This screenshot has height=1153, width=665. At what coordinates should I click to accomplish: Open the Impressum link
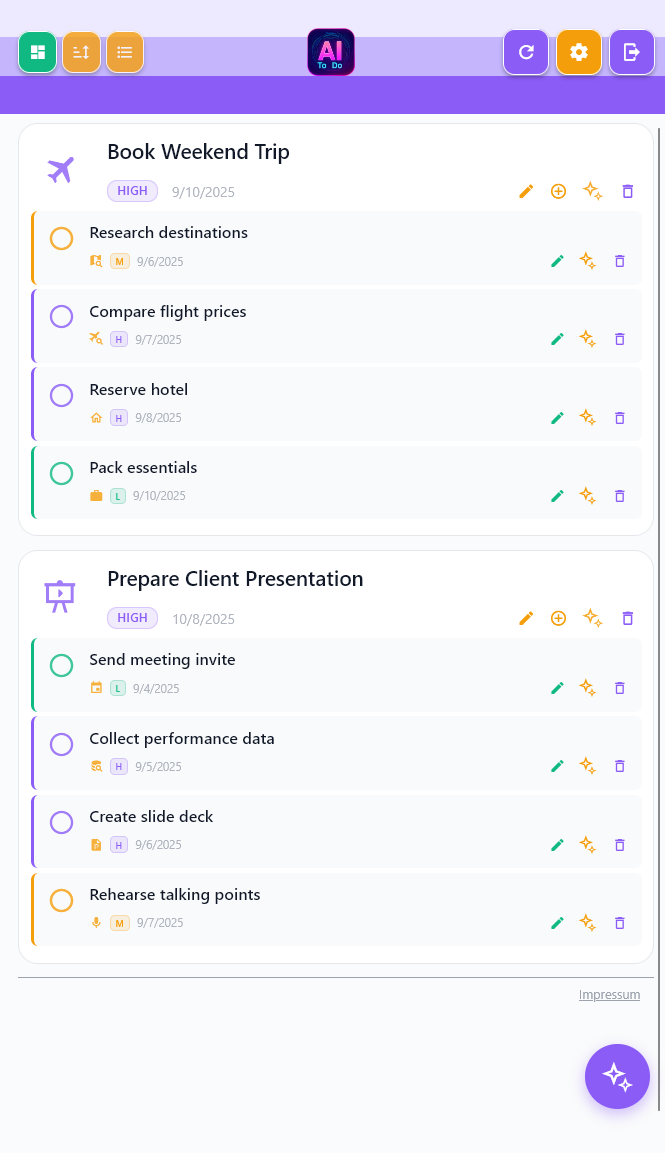point(609,995)
